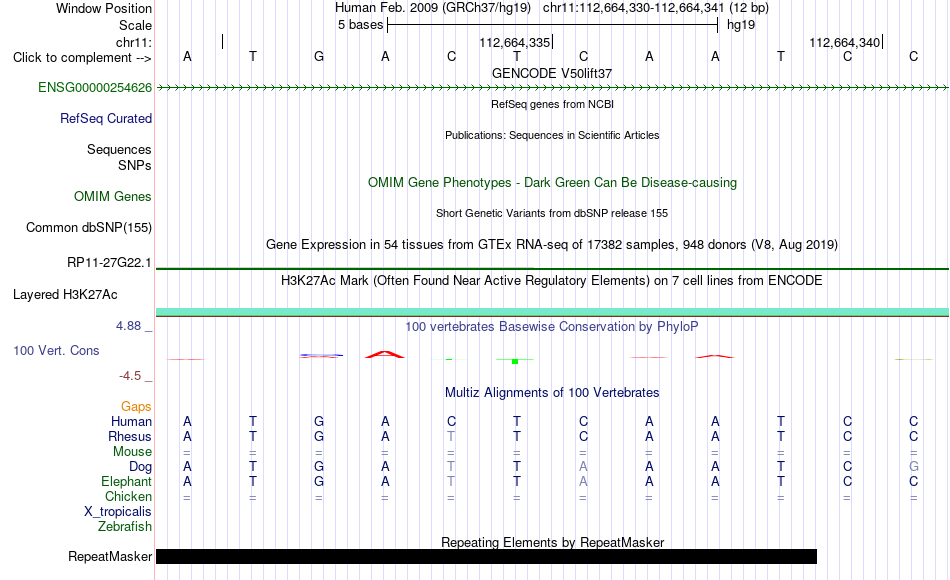Click the G base in the Rhesus alignment row
Image resolution: width=950 pixels, height=580 pixels.
[x=319, y=436]
